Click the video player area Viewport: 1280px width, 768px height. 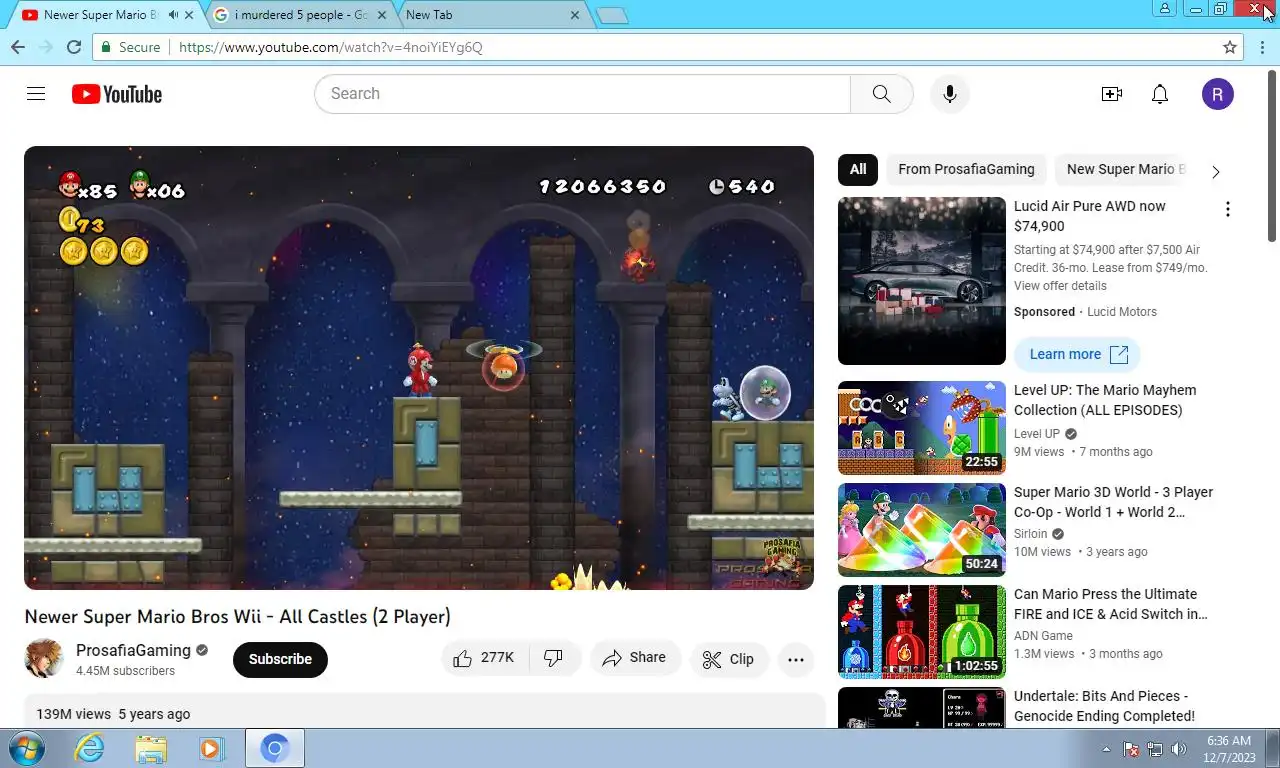pos(419,368)
